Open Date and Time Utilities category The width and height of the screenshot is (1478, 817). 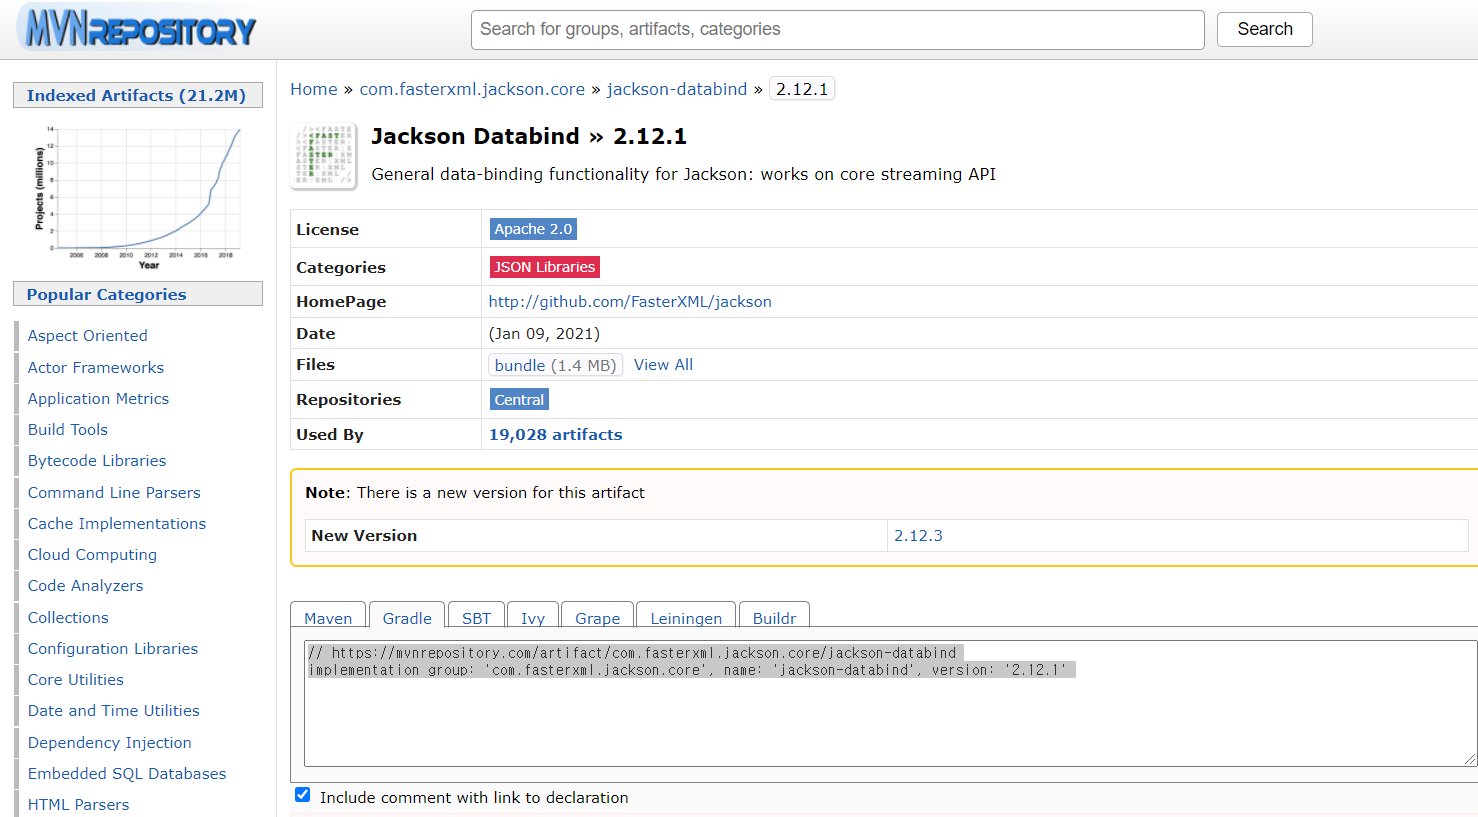114,710
